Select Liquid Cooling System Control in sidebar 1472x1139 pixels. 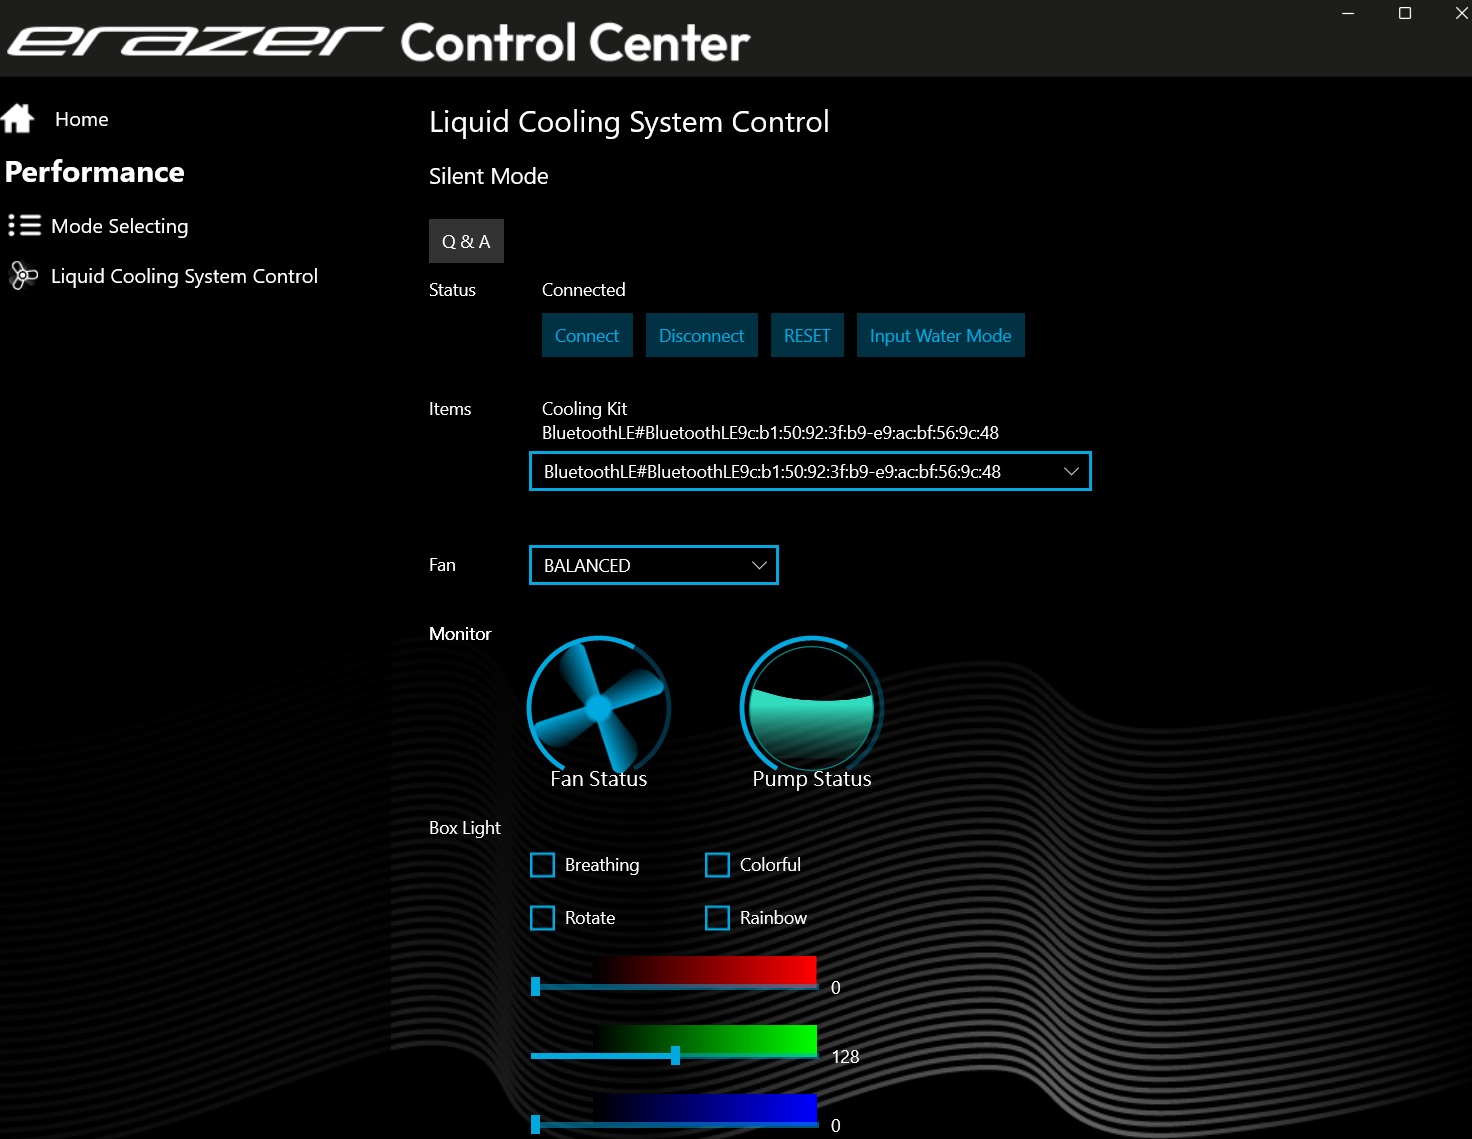(184, 276)
